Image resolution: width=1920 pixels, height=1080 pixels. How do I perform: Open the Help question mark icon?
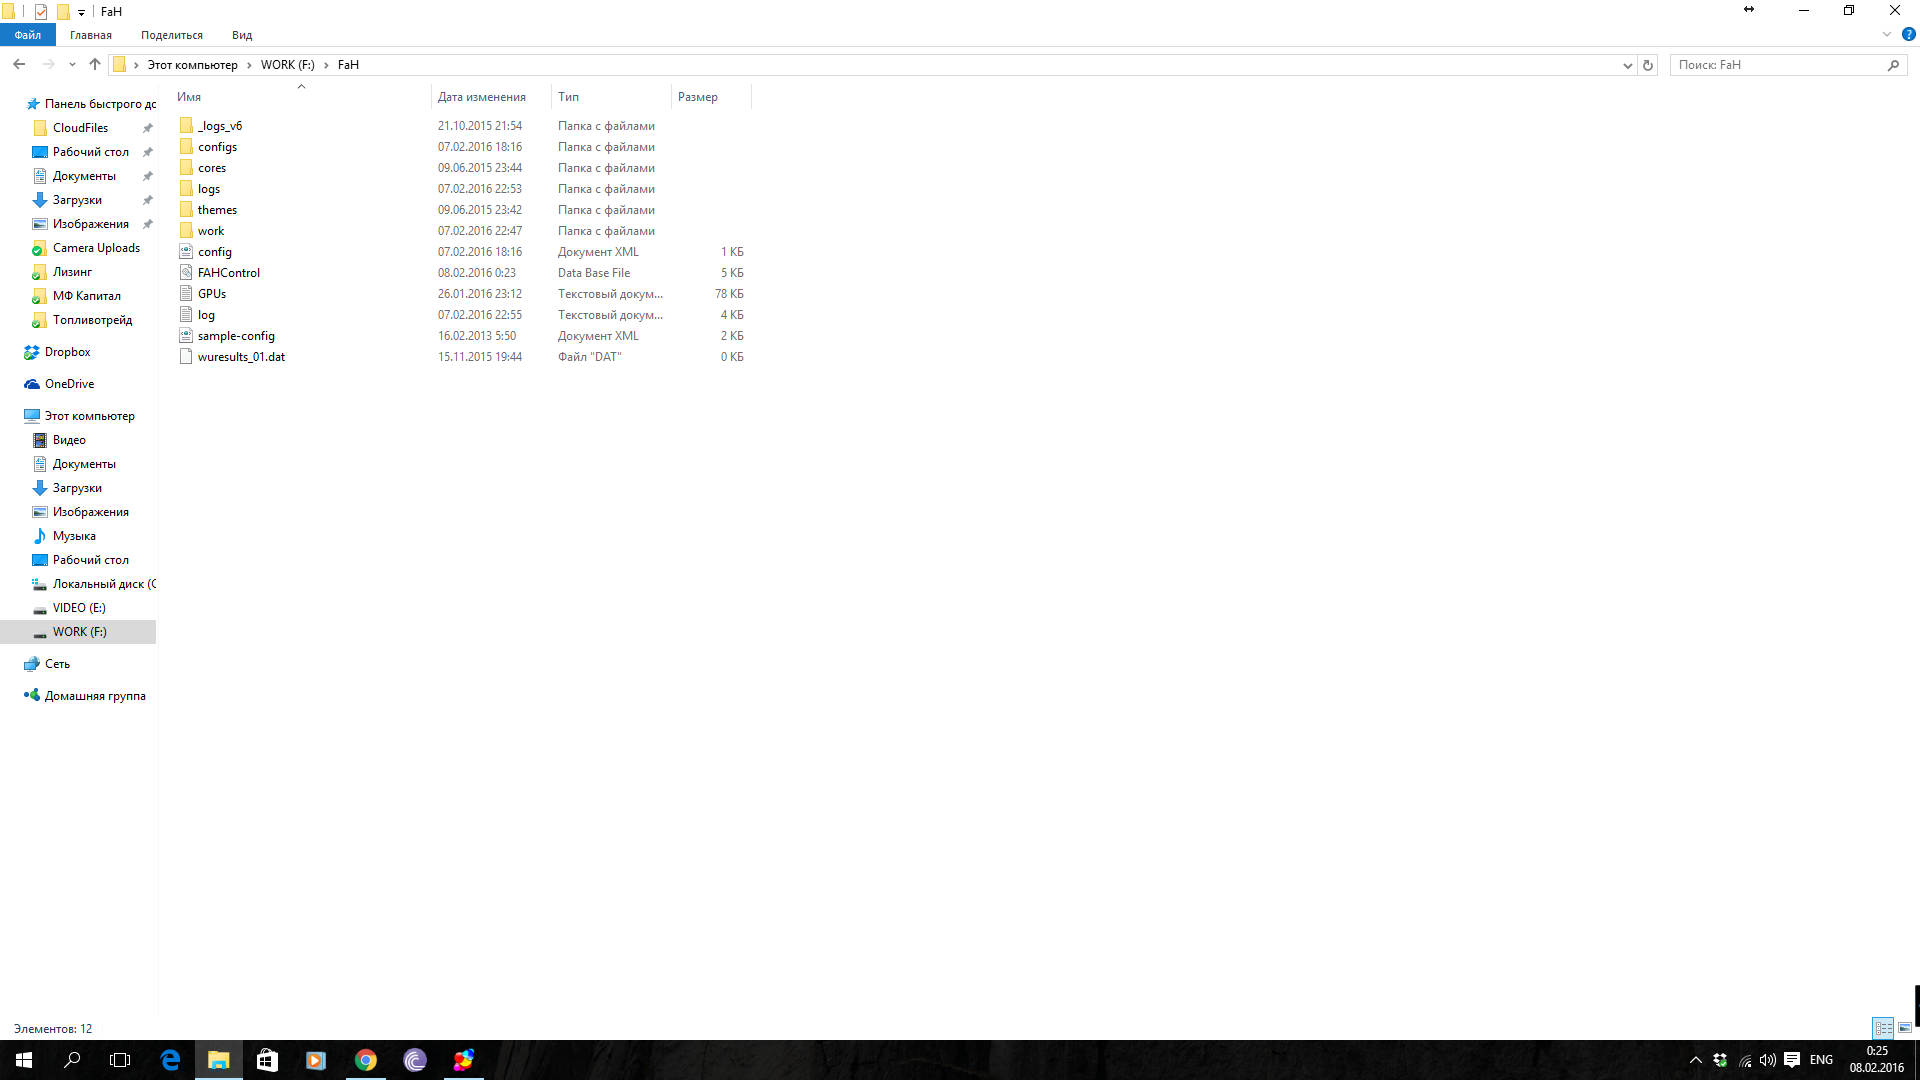(1908, 34)
